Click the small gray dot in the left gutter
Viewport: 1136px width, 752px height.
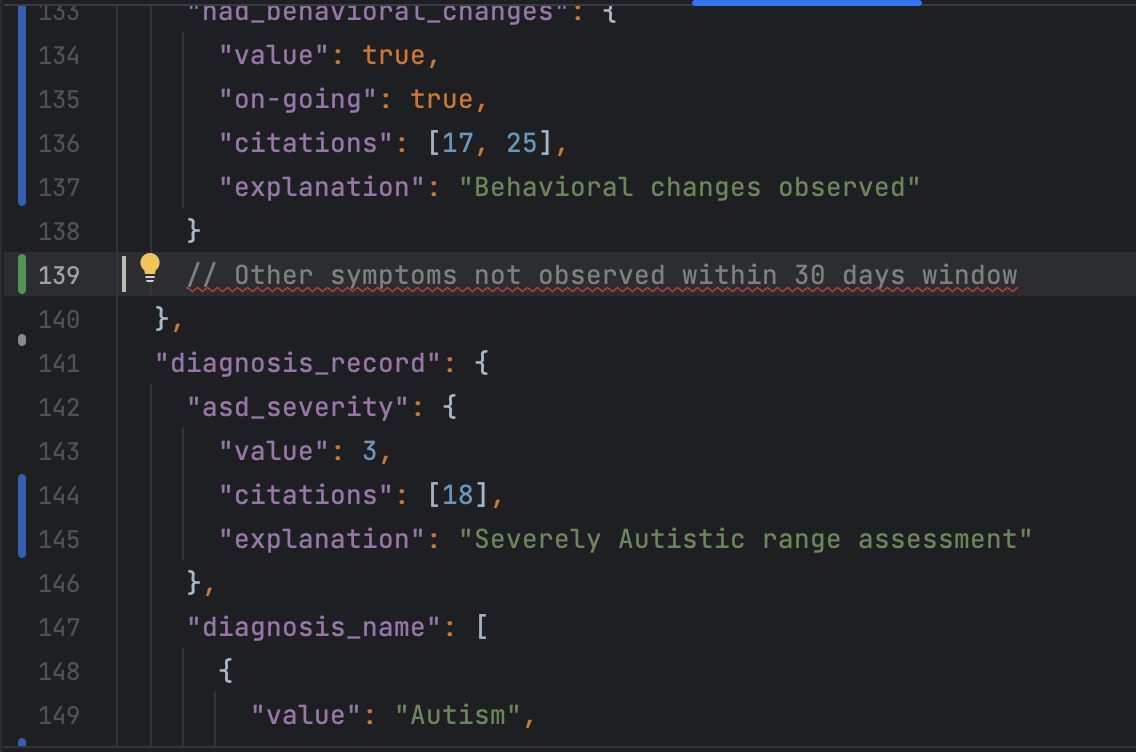coord(22,340)
